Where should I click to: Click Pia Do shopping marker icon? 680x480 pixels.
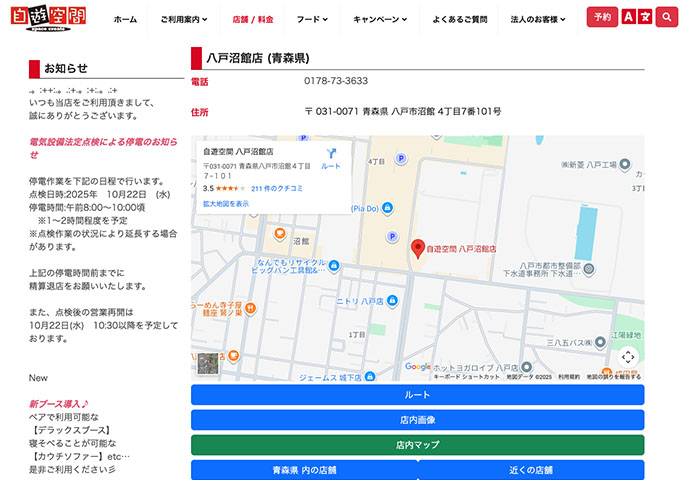tap(387, 208)
